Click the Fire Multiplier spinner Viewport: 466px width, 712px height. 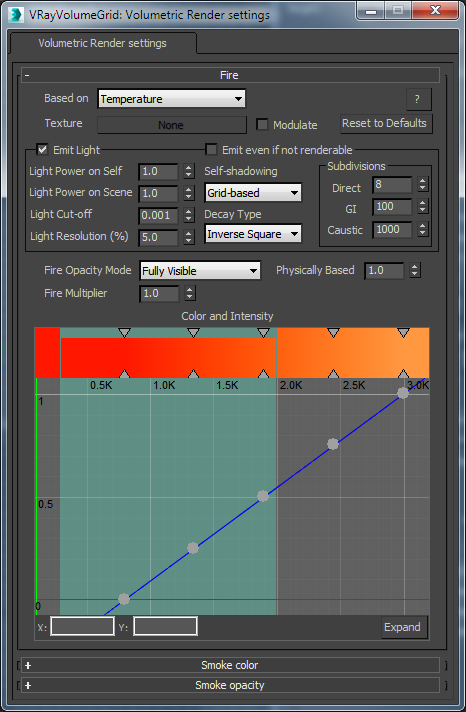tap(190, 293)
